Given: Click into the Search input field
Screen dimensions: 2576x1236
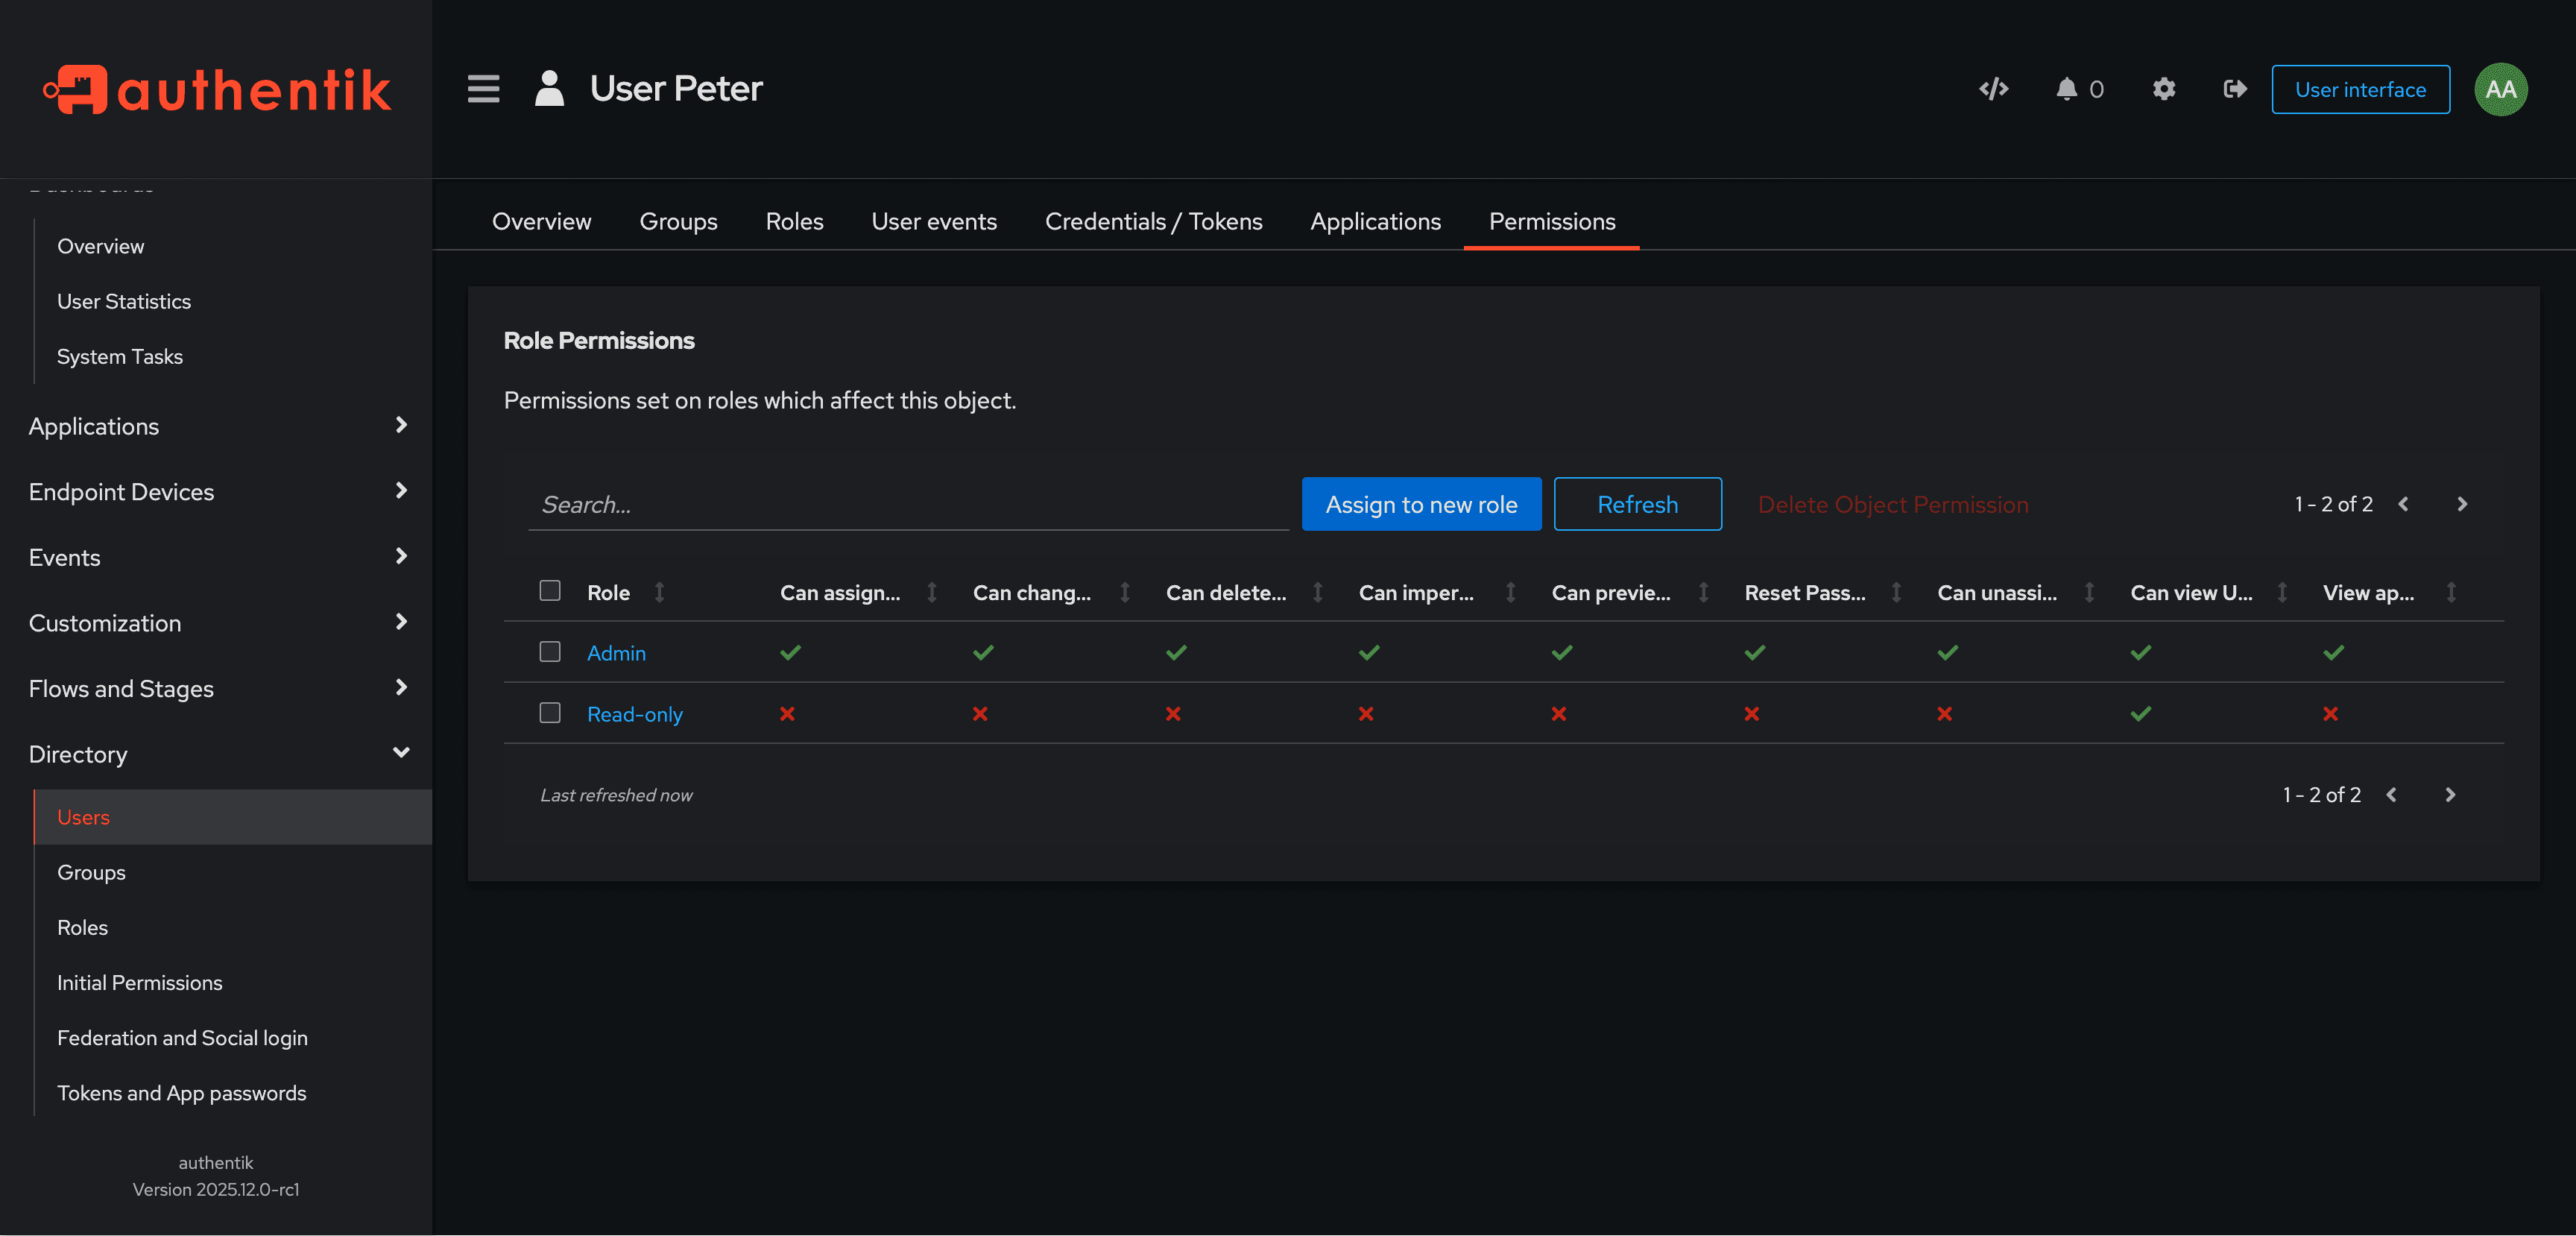Looking at the screenshot, I should point(907,504).
